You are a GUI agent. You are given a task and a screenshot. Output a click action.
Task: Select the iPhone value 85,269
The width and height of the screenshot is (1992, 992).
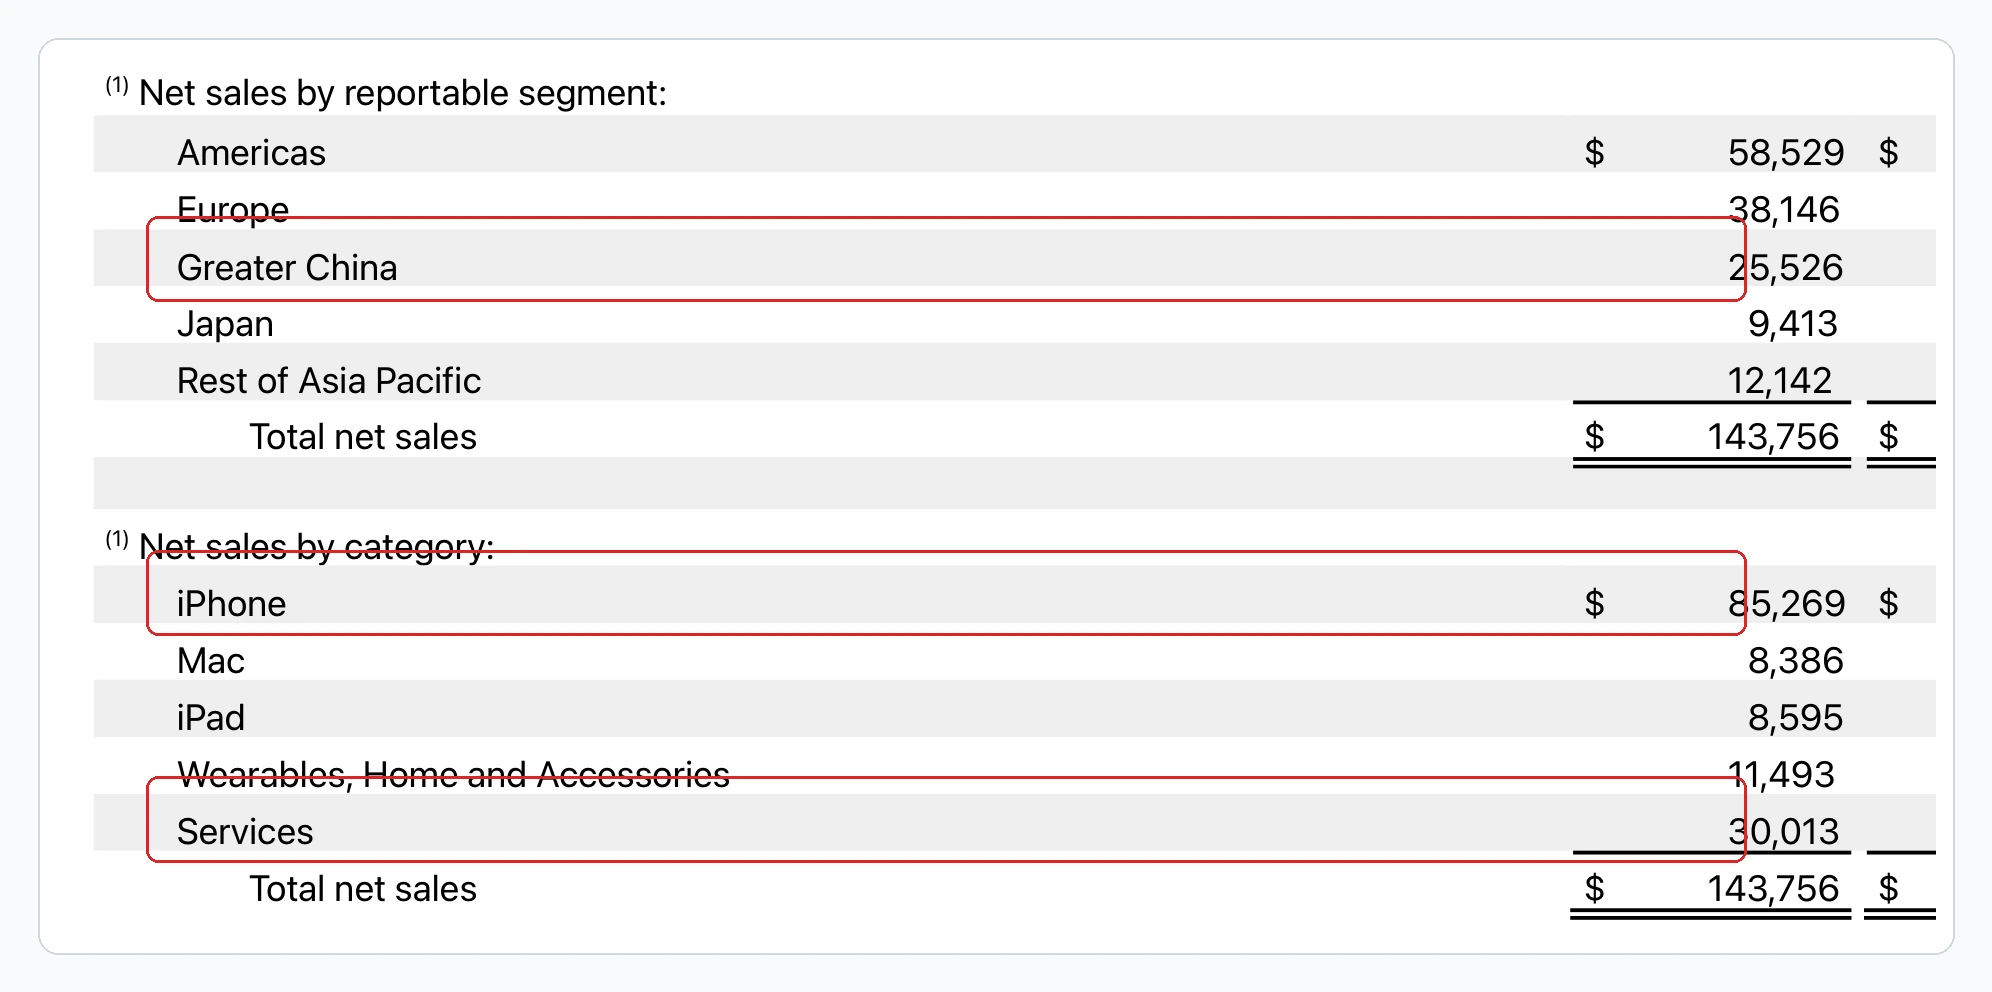(x=1786, y=604)
